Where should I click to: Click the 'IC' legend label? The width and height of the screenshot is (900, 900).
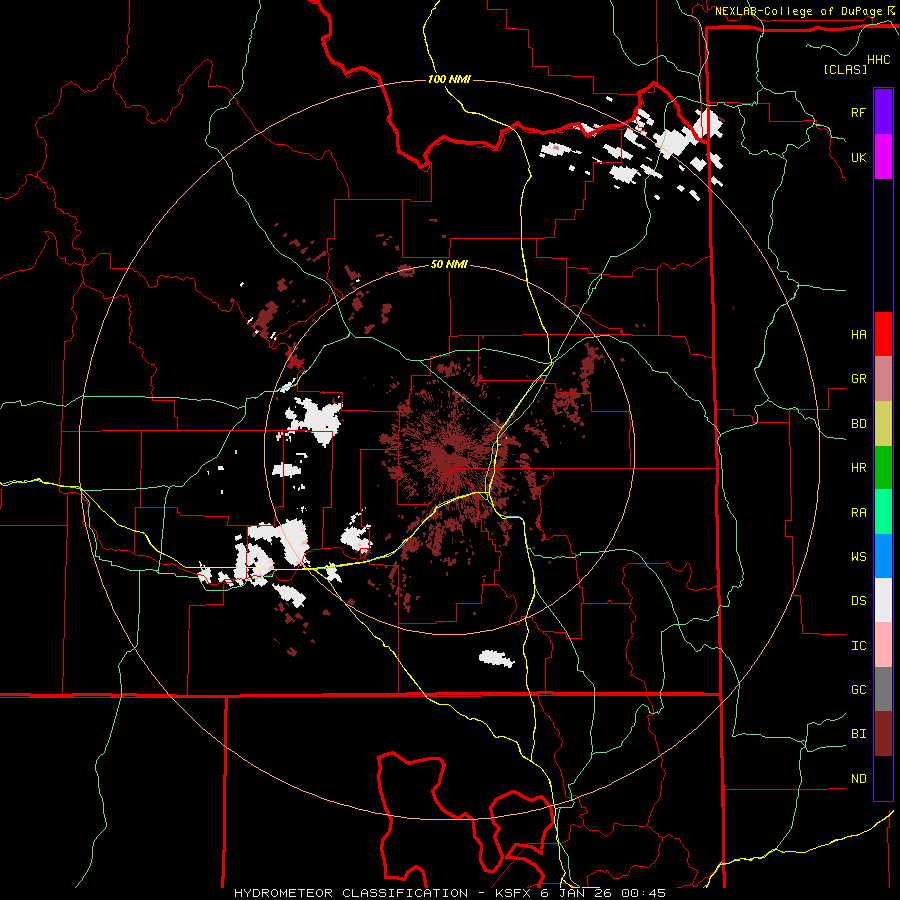click(x=858, y=646)
